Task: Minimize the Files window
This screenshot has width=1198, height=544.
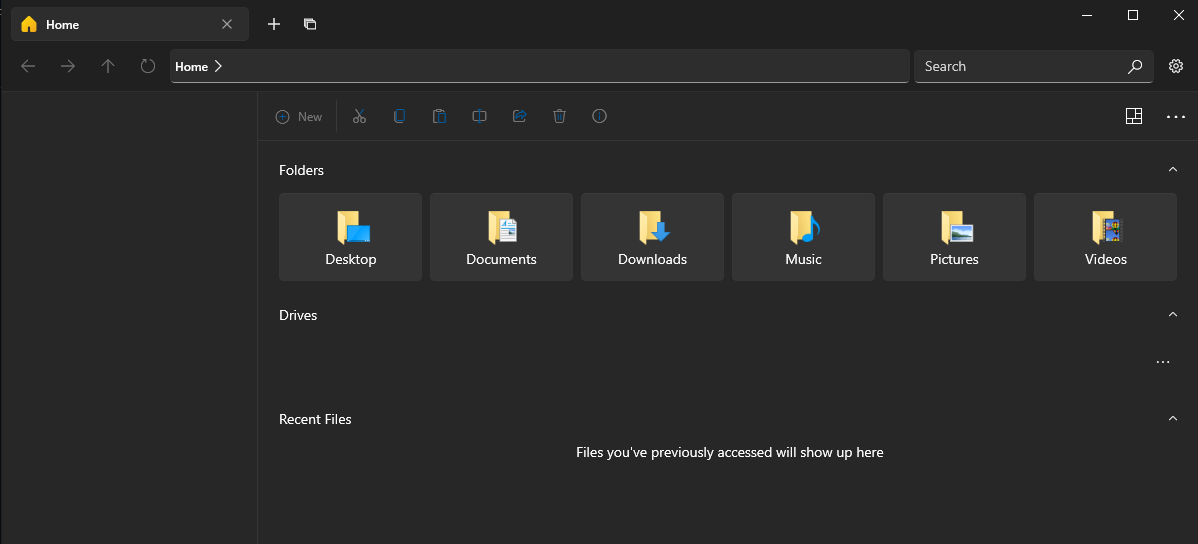Action: [1087, 15]
